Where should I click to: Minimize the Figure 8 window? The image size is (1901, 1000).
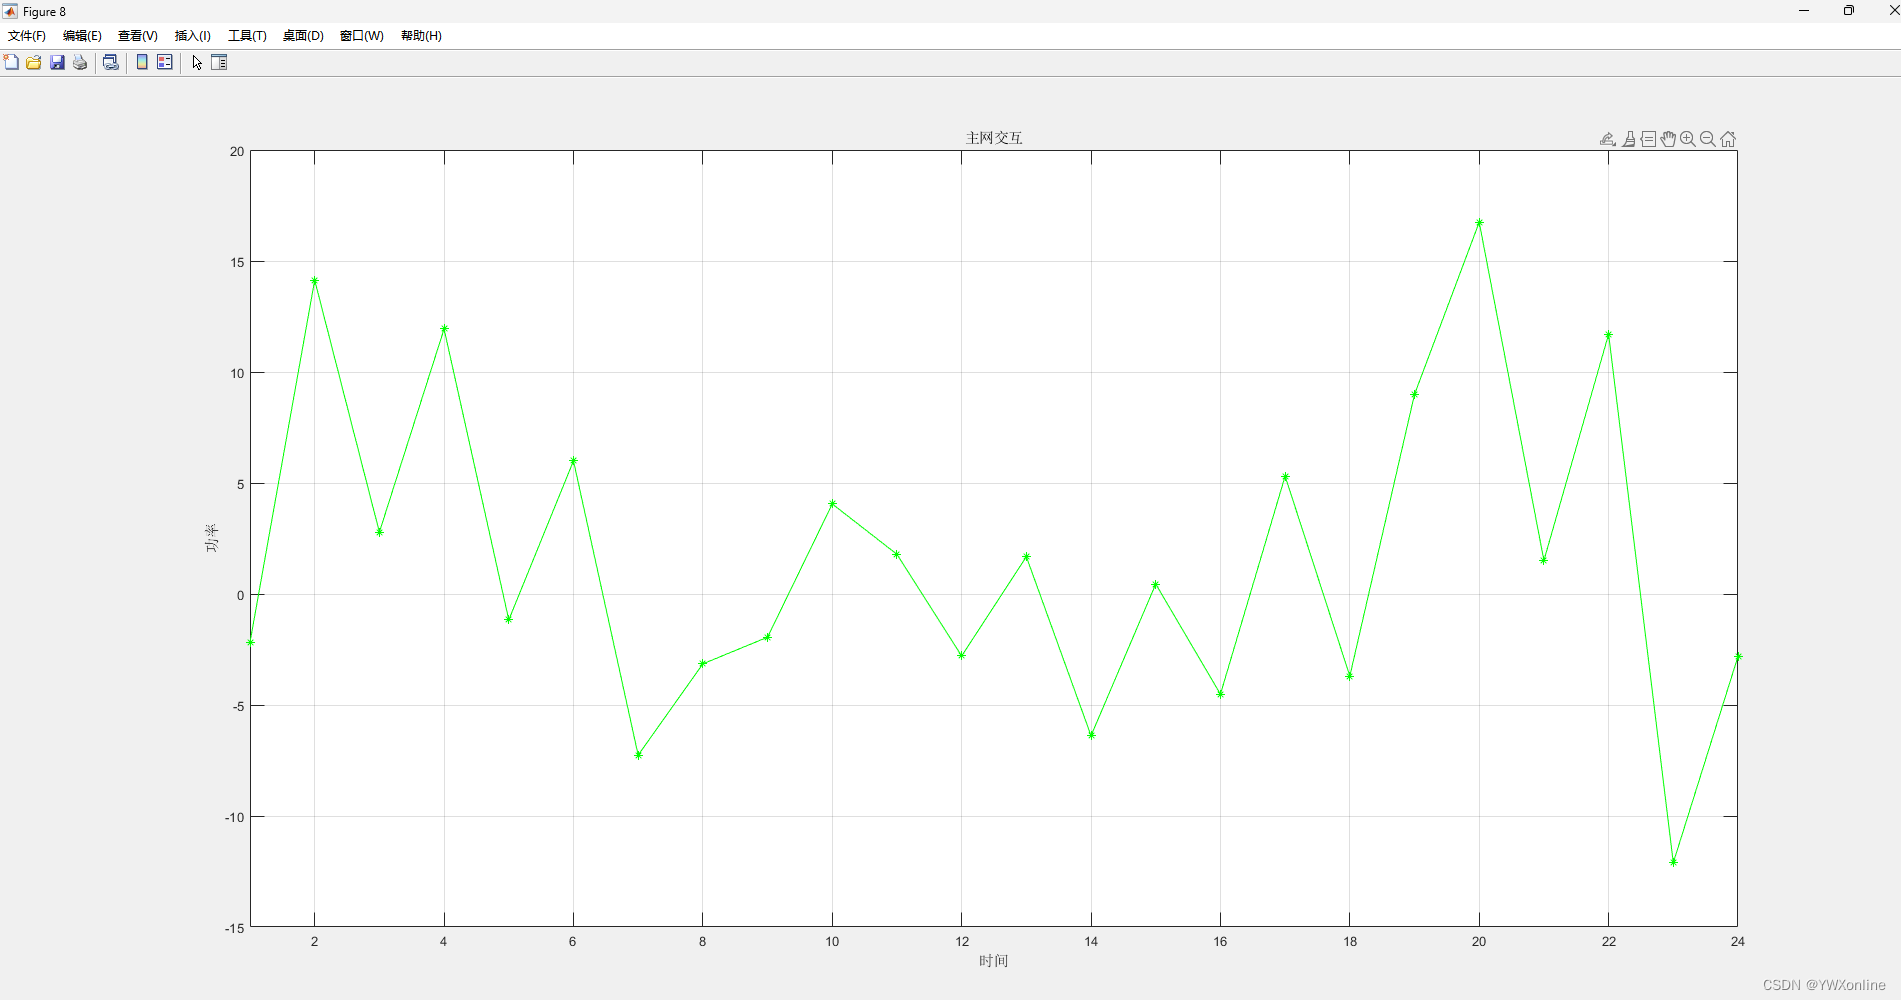point(1804,11)
